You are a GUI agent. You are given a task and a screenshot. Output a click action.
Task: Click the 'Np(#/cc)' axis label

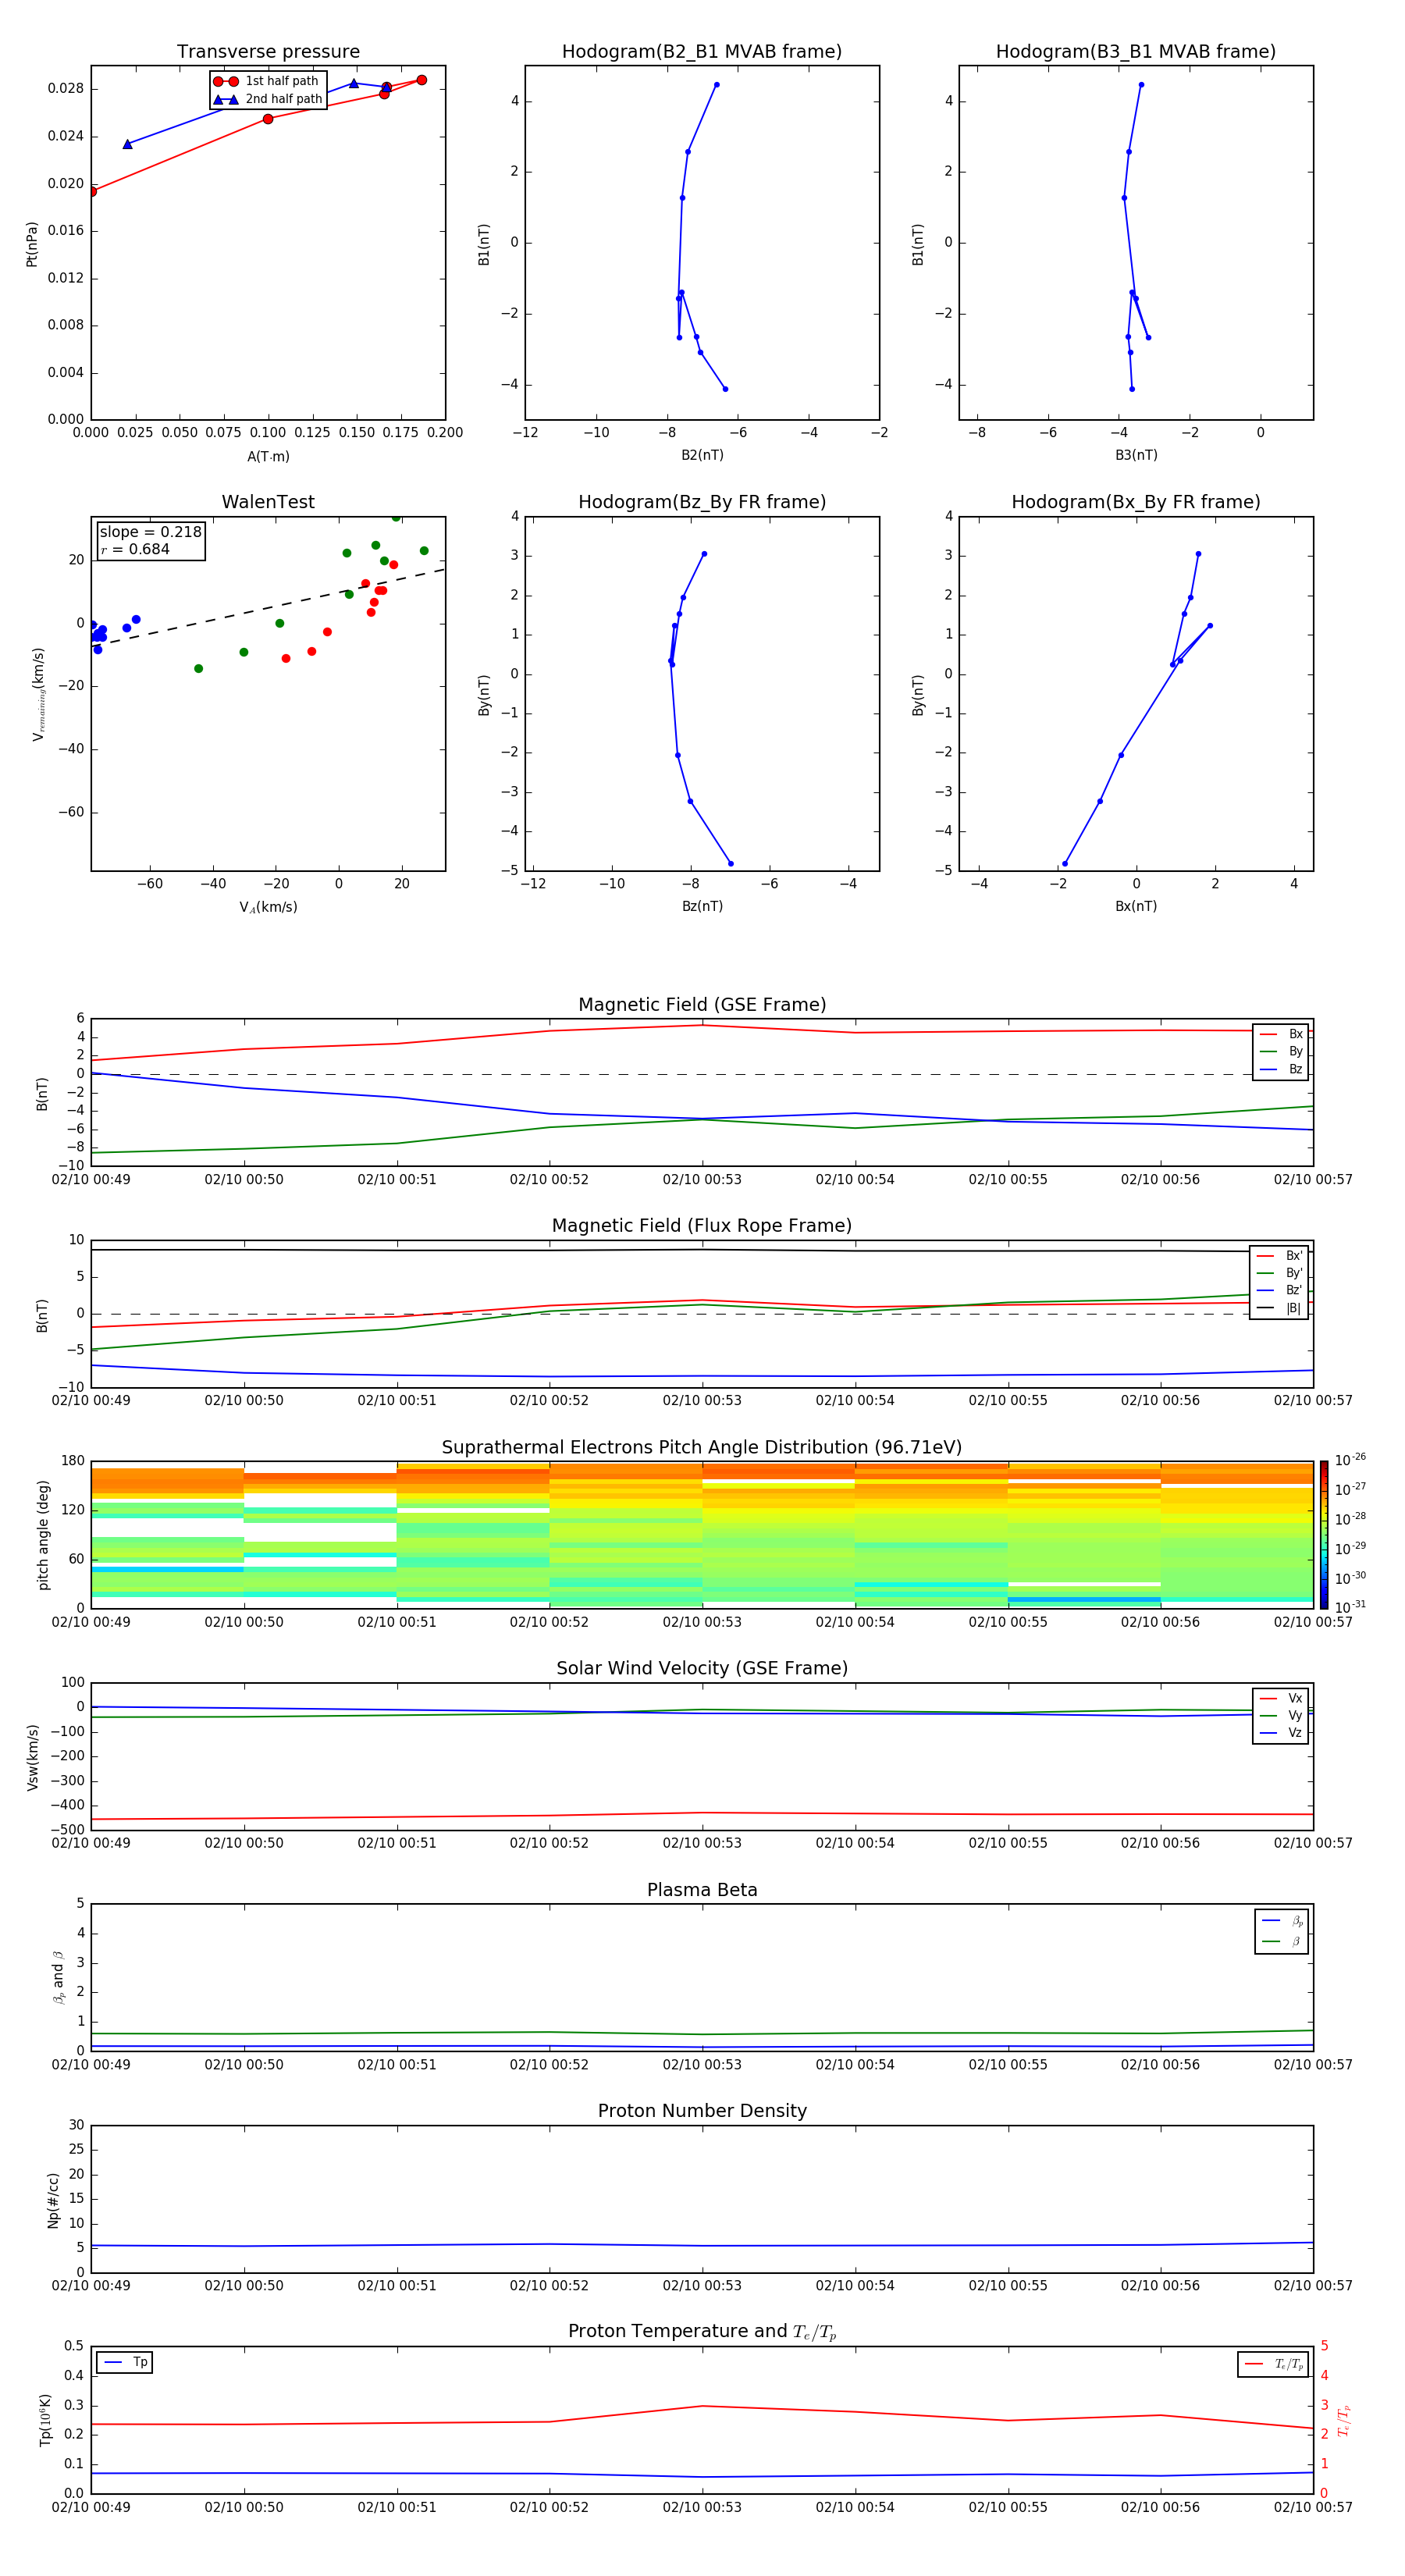tap(53, 2199)
